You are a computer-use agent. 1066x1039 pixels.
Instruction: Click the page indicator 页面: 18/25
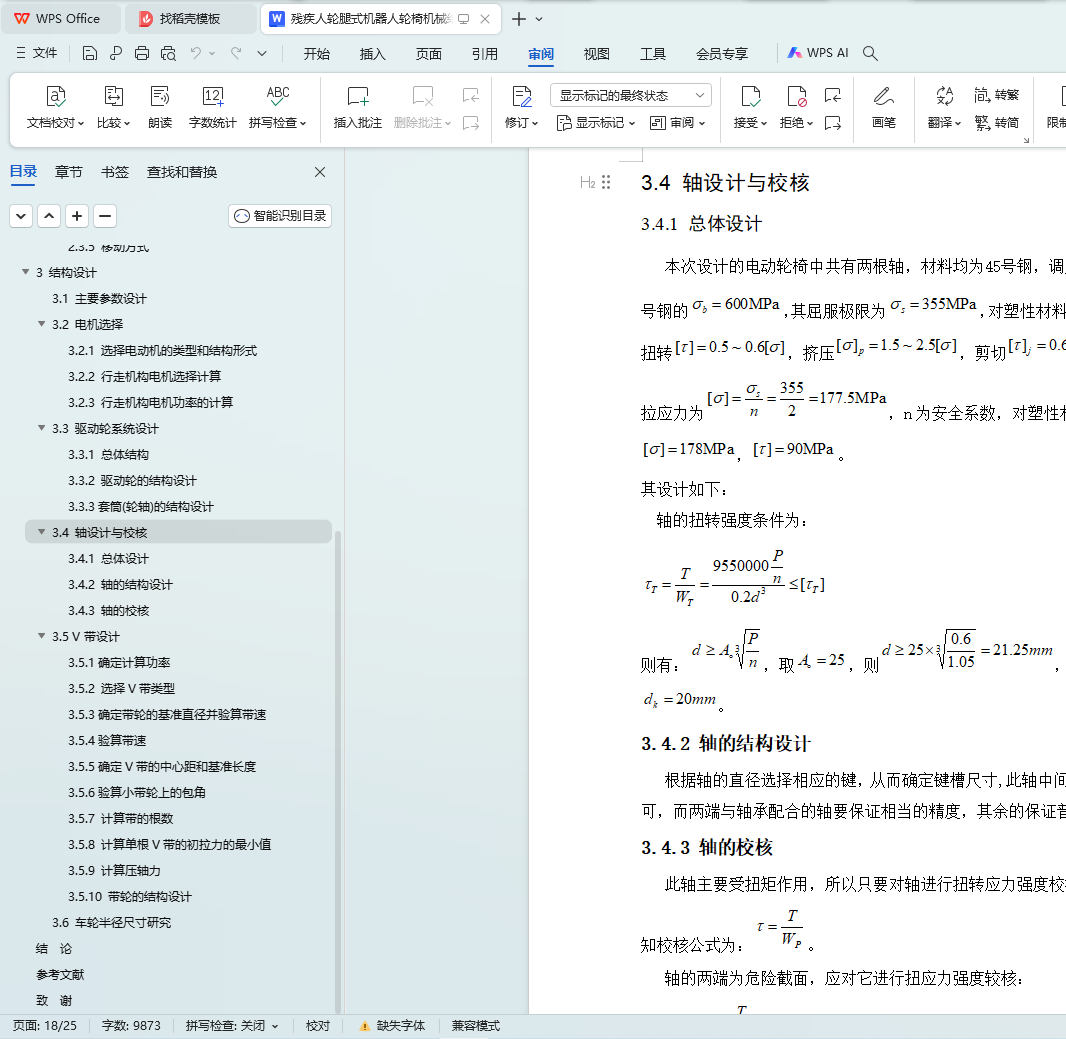click(45, 1025)
